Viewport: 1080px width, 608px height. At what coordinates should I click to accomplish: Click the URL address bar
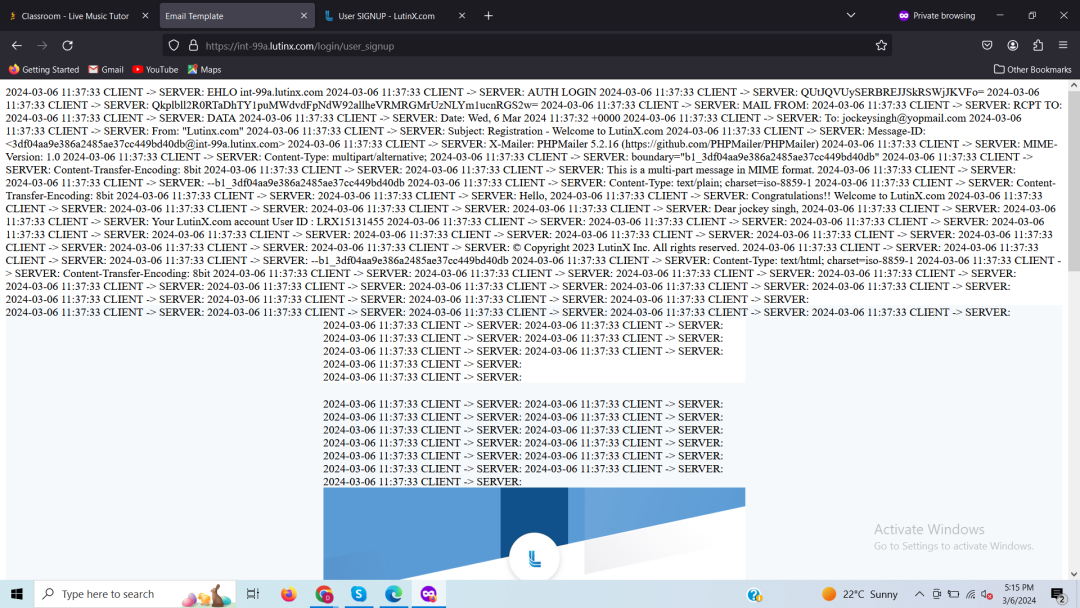[x=530, y=45]
